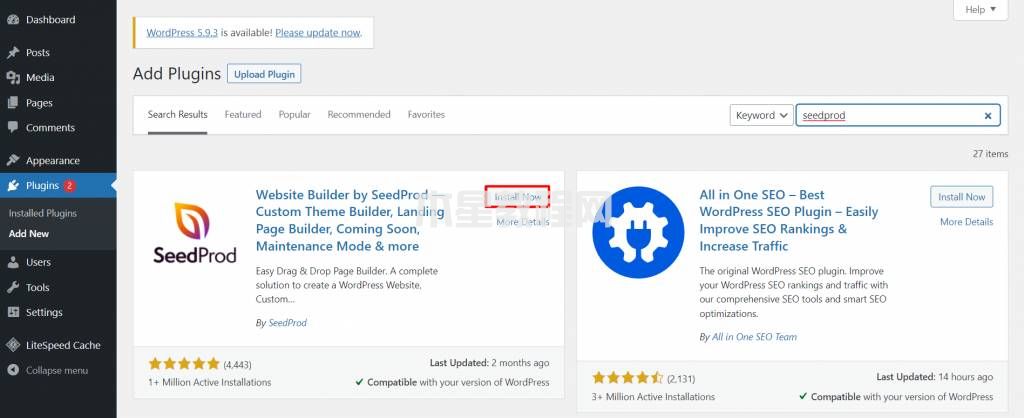Click the Collapse menu arrow icon

[x=13, y=370]
